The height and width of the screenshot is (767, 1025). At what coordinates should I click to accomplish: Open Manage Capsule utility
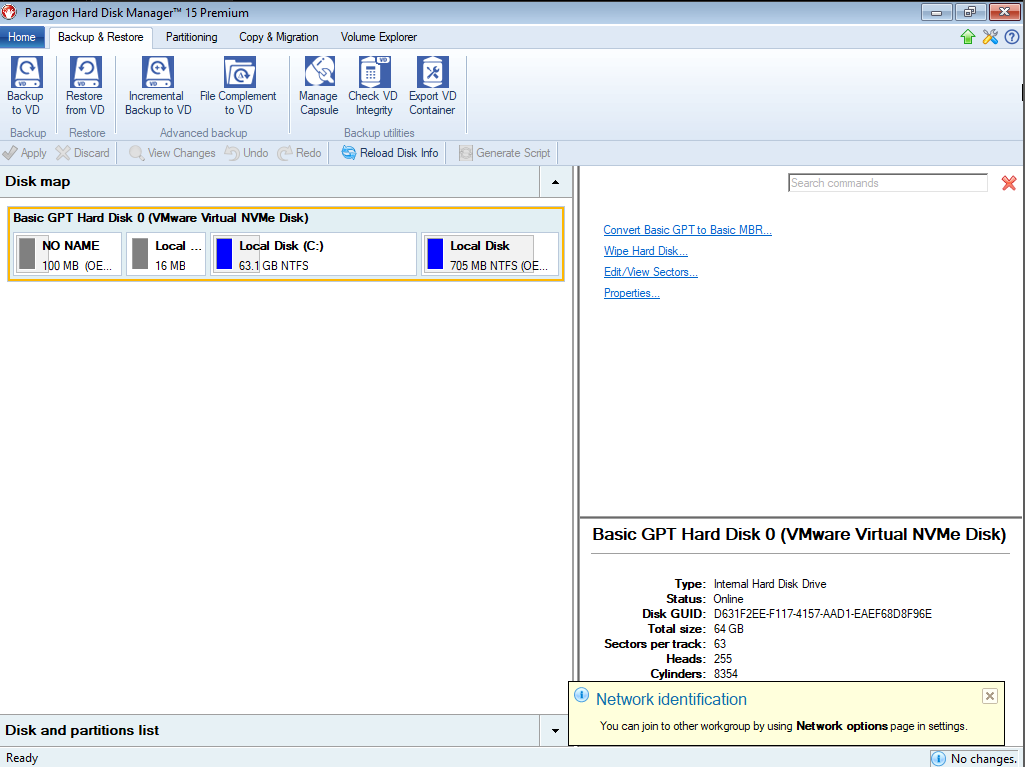tap(319, 86)
